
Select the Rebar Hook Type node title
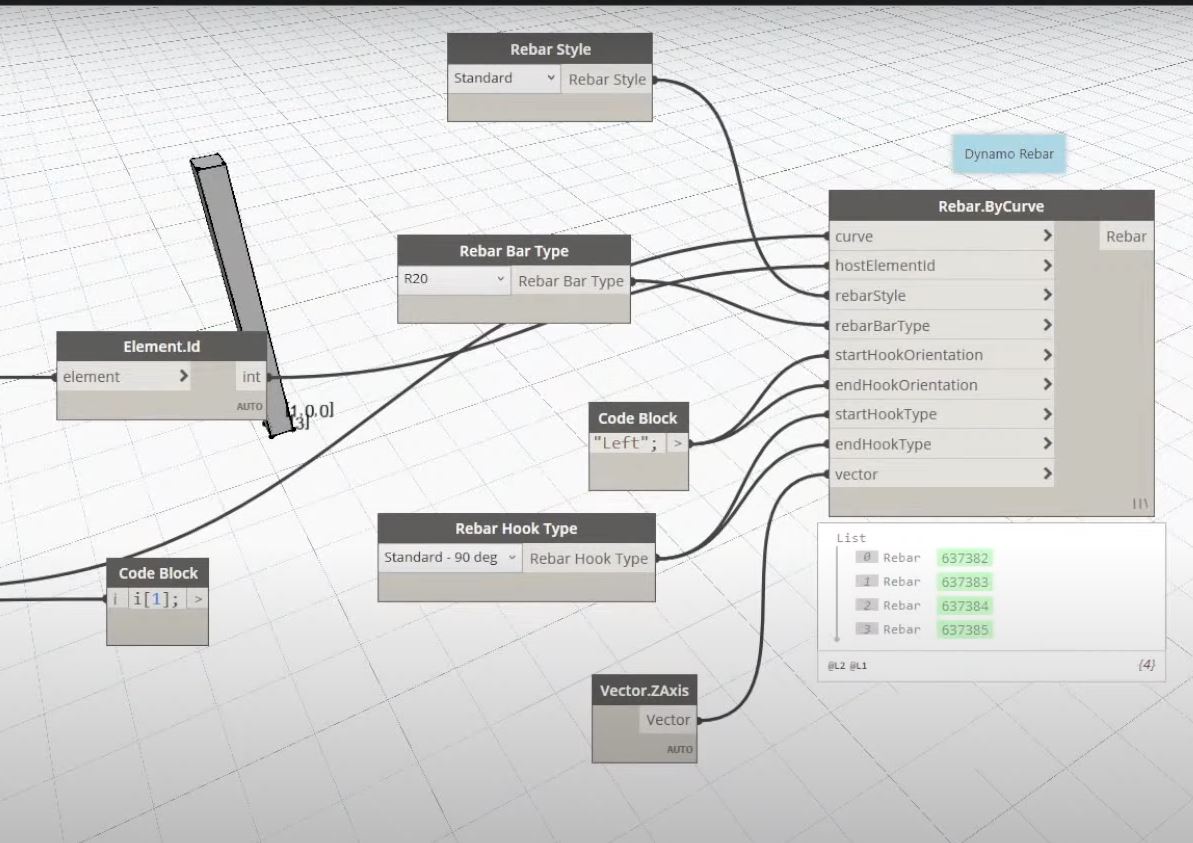(x=516, y=529)
